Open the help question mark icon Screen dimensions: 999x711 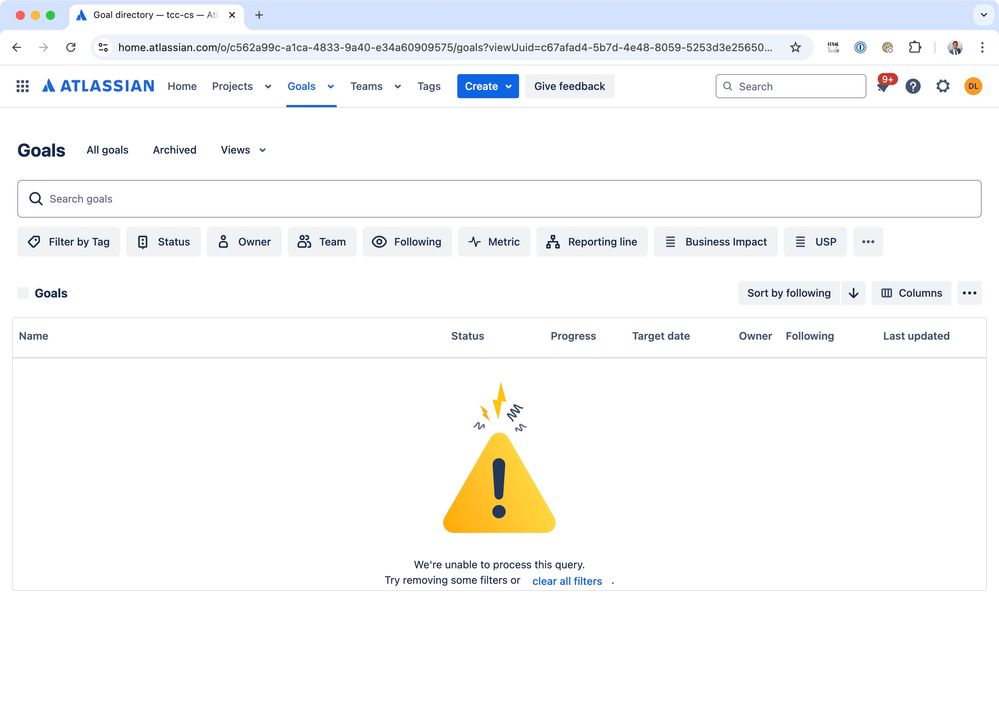pyautogui.click(x=913, y=86)
